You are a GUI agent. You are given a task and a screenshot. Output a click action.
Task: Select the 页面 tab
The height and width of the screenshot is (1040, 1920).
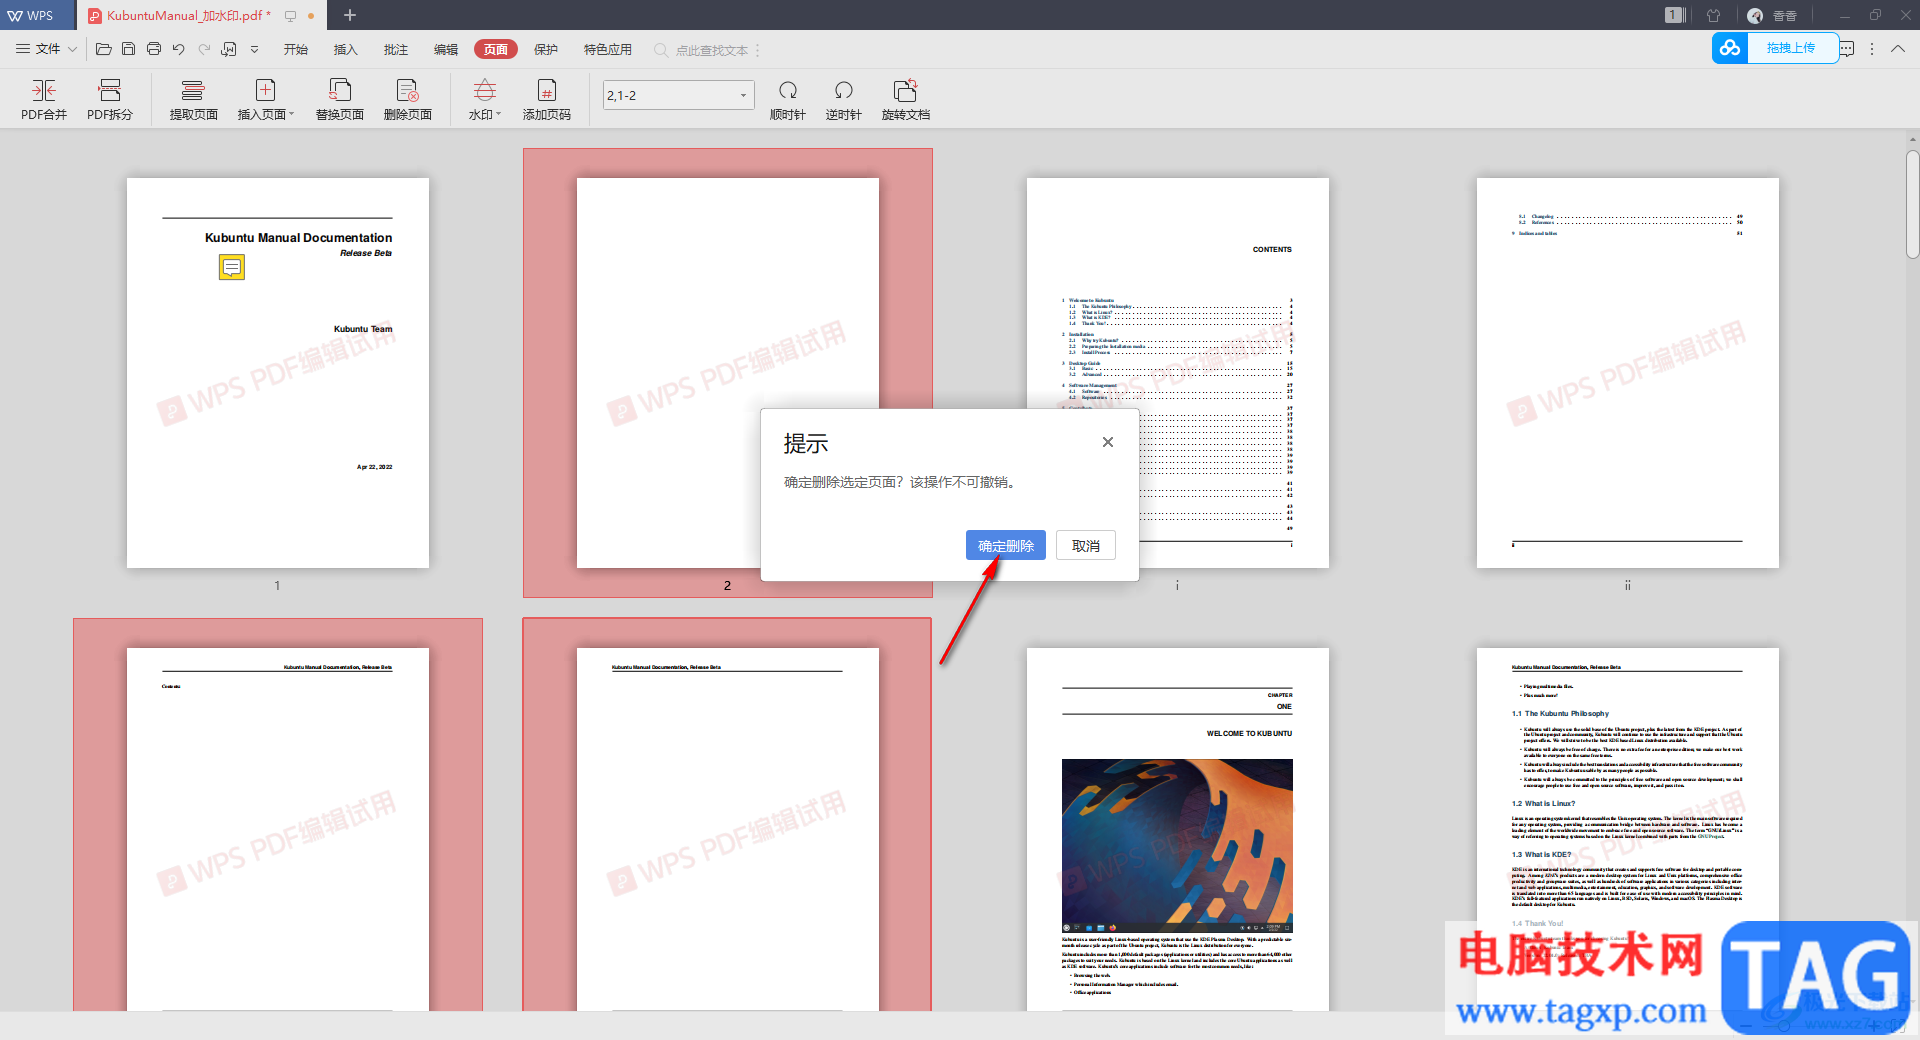click(496, 49)
